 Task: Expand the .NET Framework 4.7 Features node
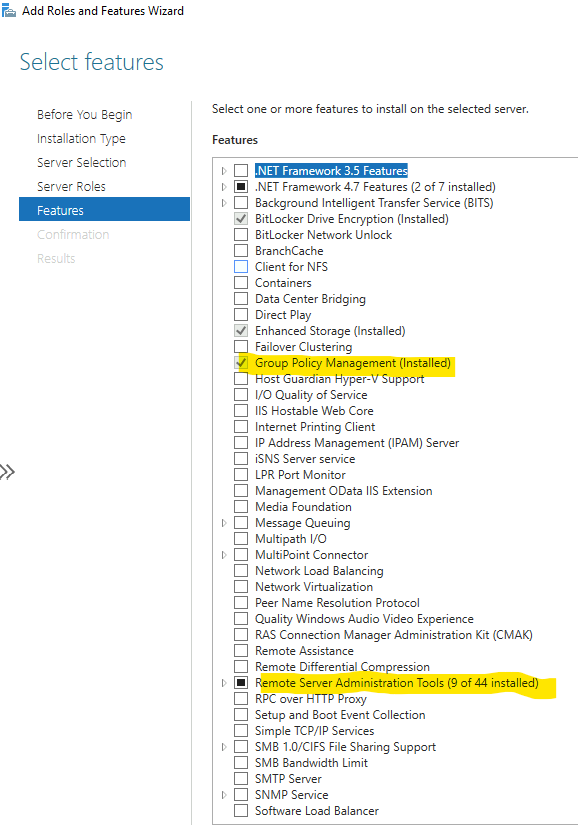coord(224,187)
